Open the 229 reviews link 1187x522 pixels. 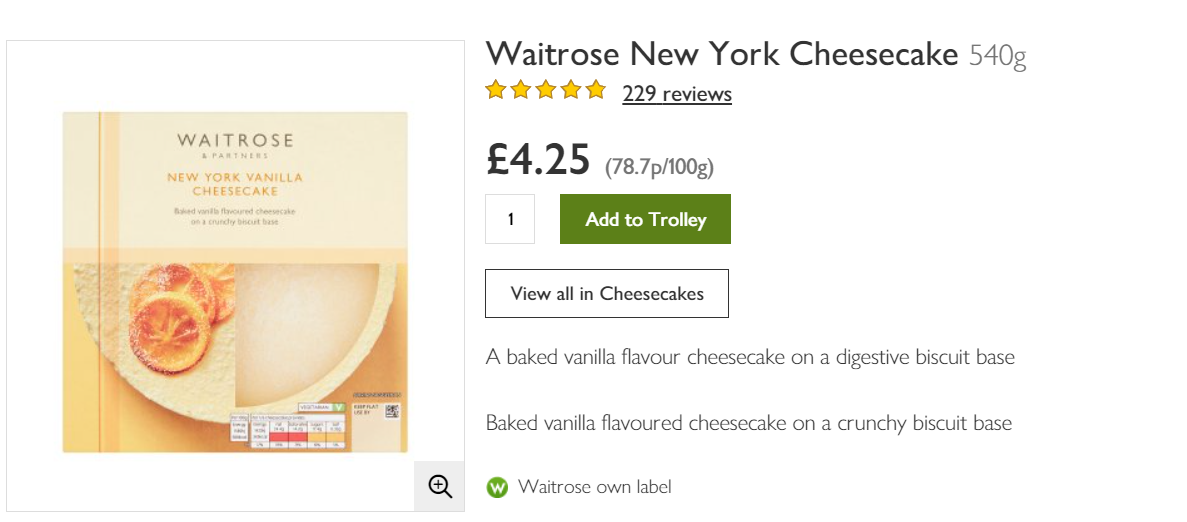tap(677, 94)
